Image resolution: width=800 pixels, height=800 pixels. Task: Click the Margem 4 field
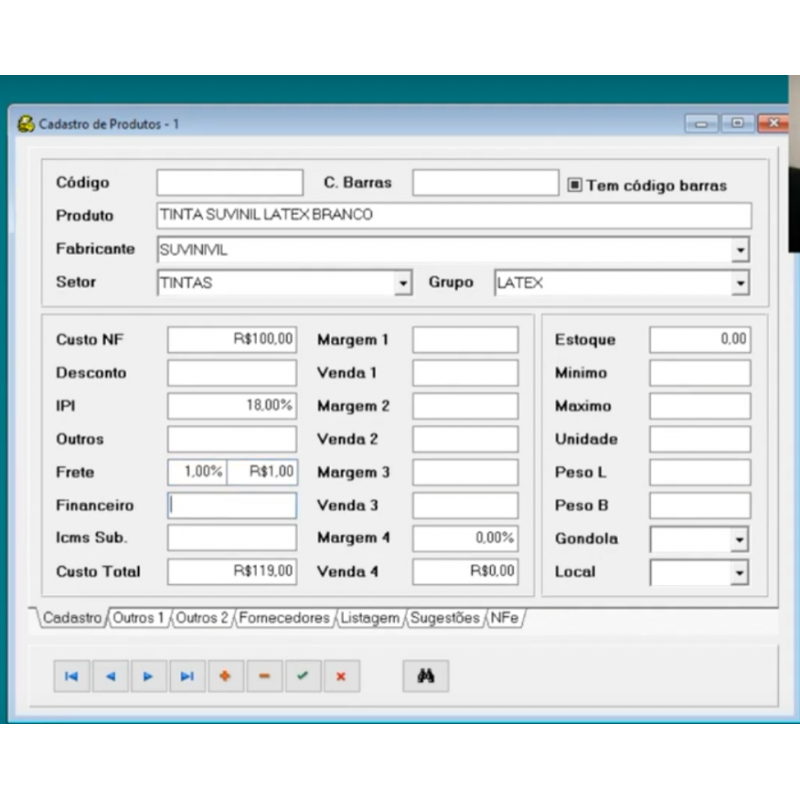(466, 538)
